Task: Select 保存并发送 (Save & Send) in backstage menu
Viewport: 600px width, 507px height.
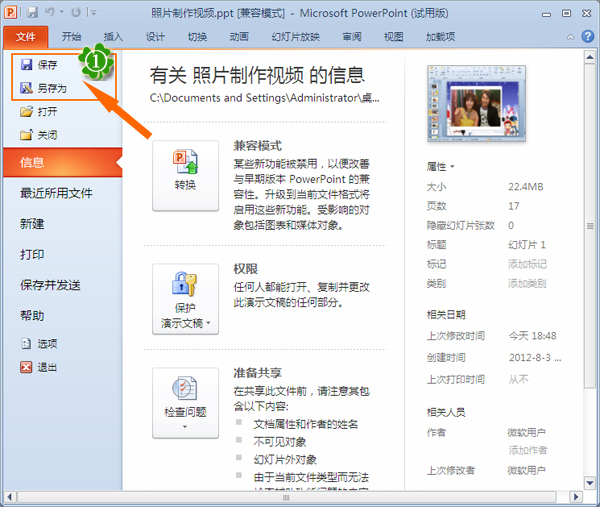Action: 50,285
